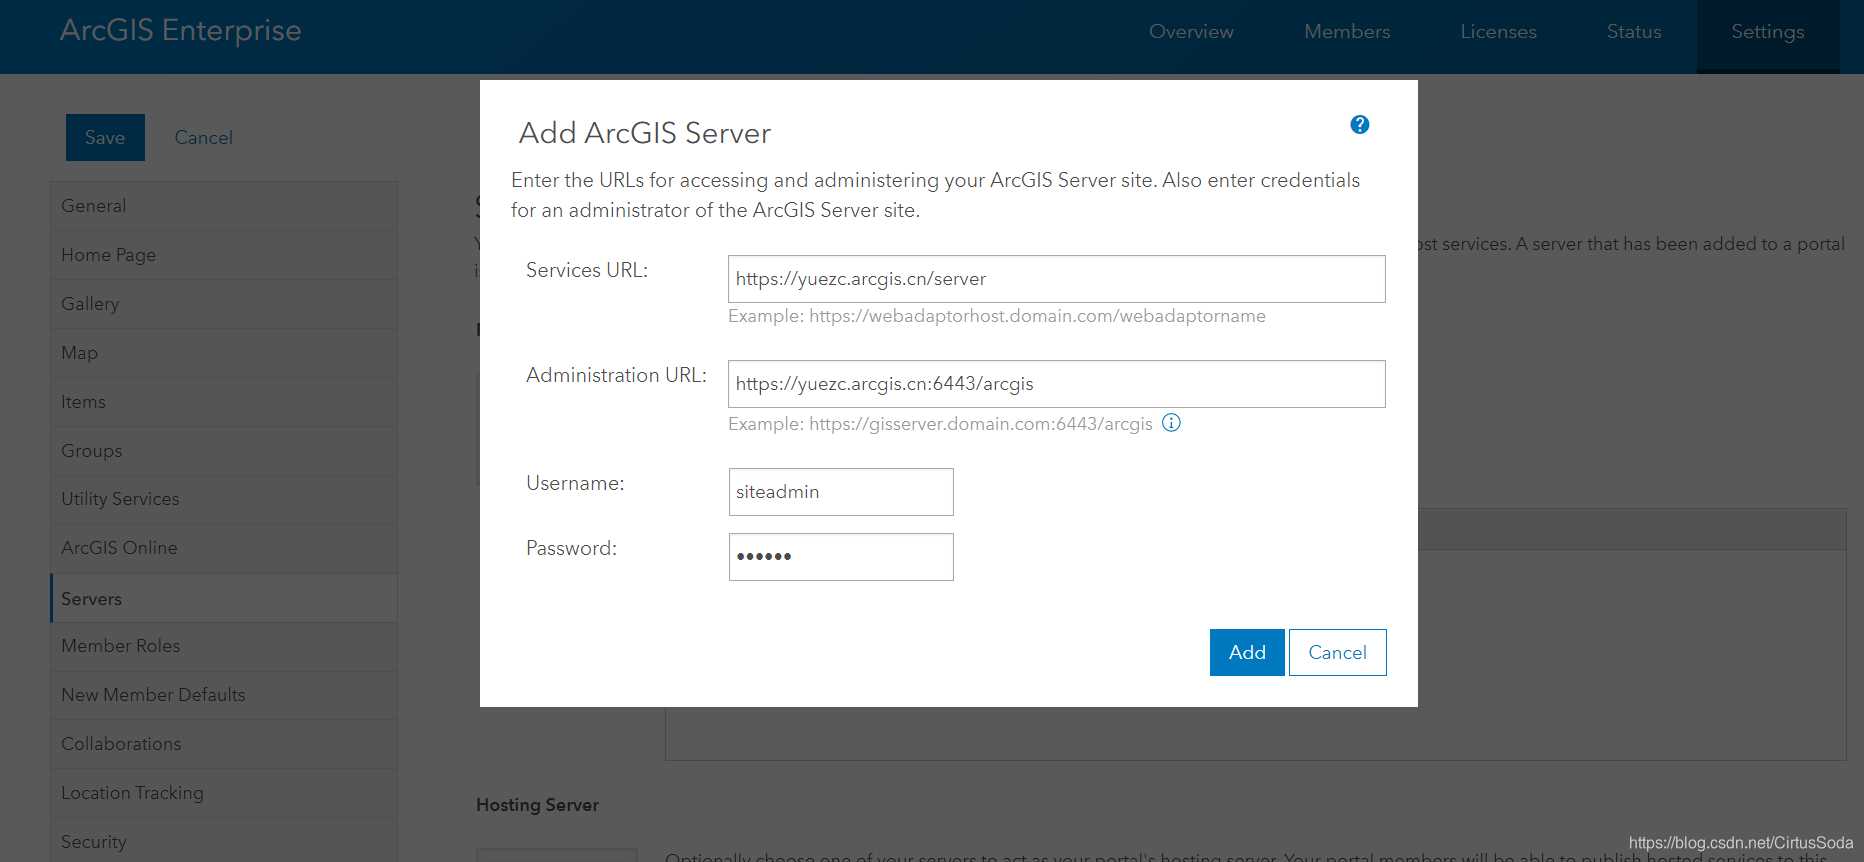1864x862 pixels.
Task: Select Utility Services in sidebar
Action: pos(224,499)
